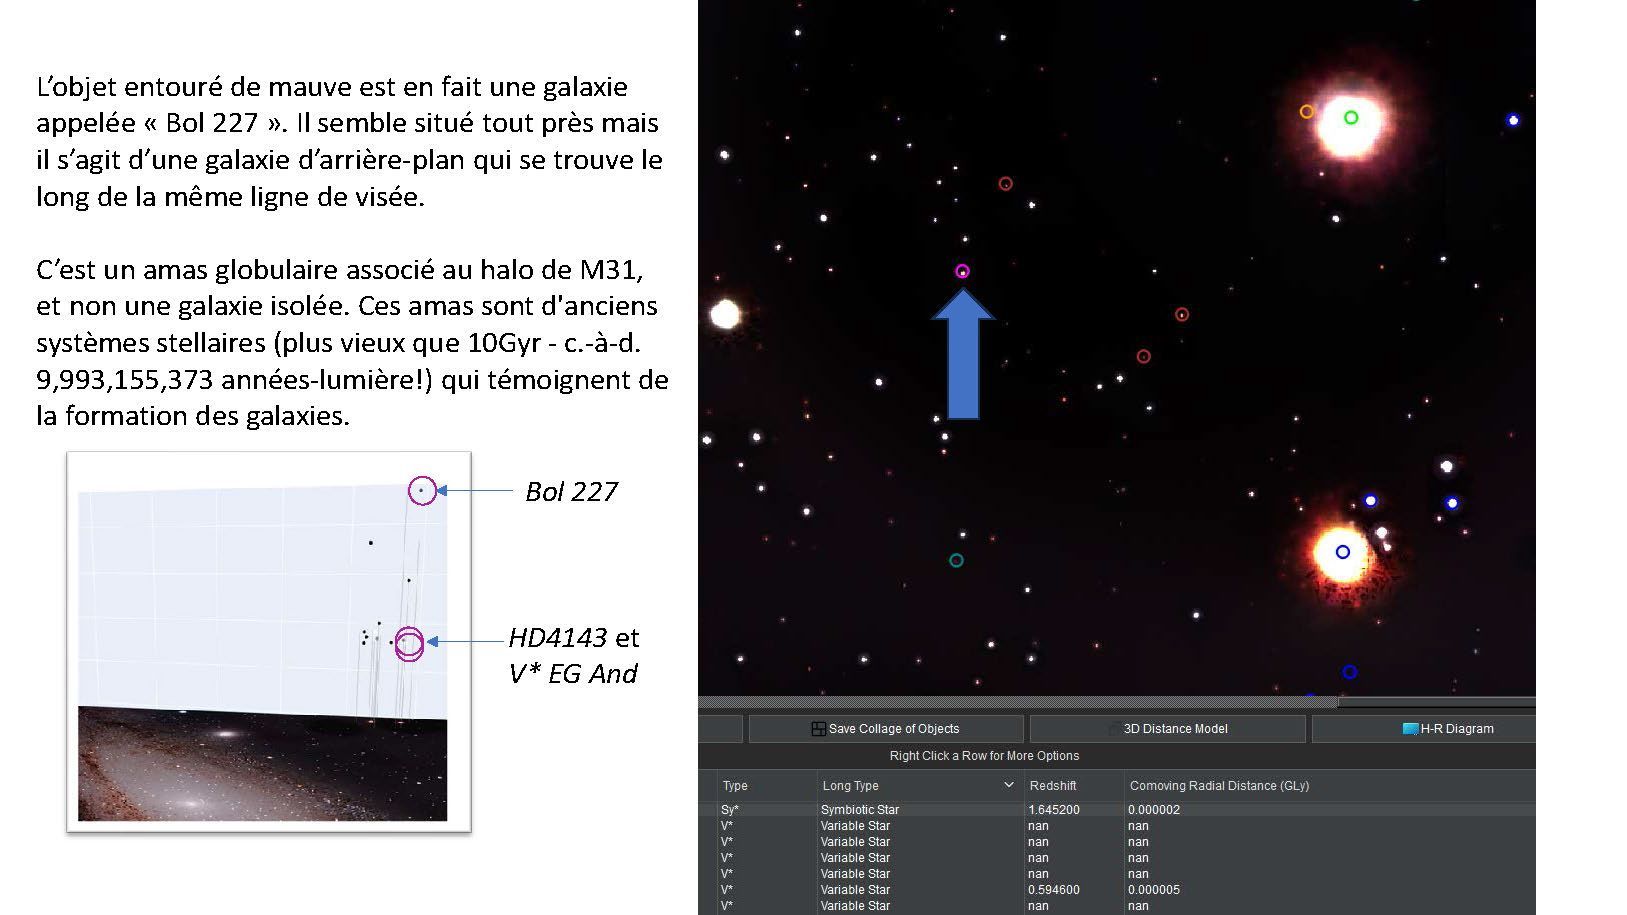Image resolution: width=1627 pixels, height=915 pixels.
Task: Select the blue circle on the haloed bright star
Action: point(1343,552)
